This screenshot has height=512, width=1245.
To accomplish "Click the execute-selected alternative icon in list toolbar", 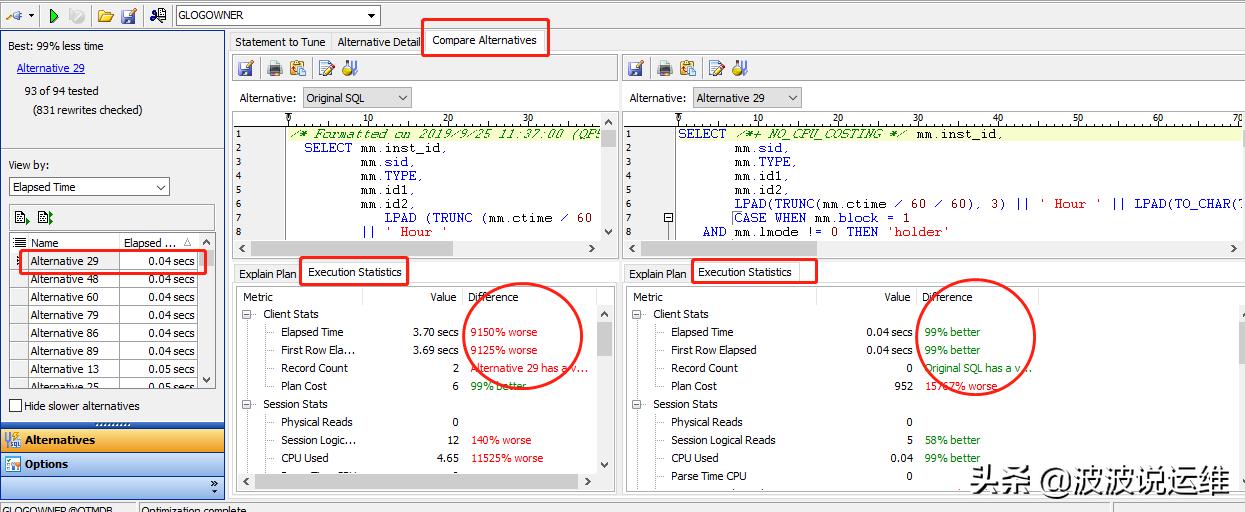I will click(x=21, y=217).
